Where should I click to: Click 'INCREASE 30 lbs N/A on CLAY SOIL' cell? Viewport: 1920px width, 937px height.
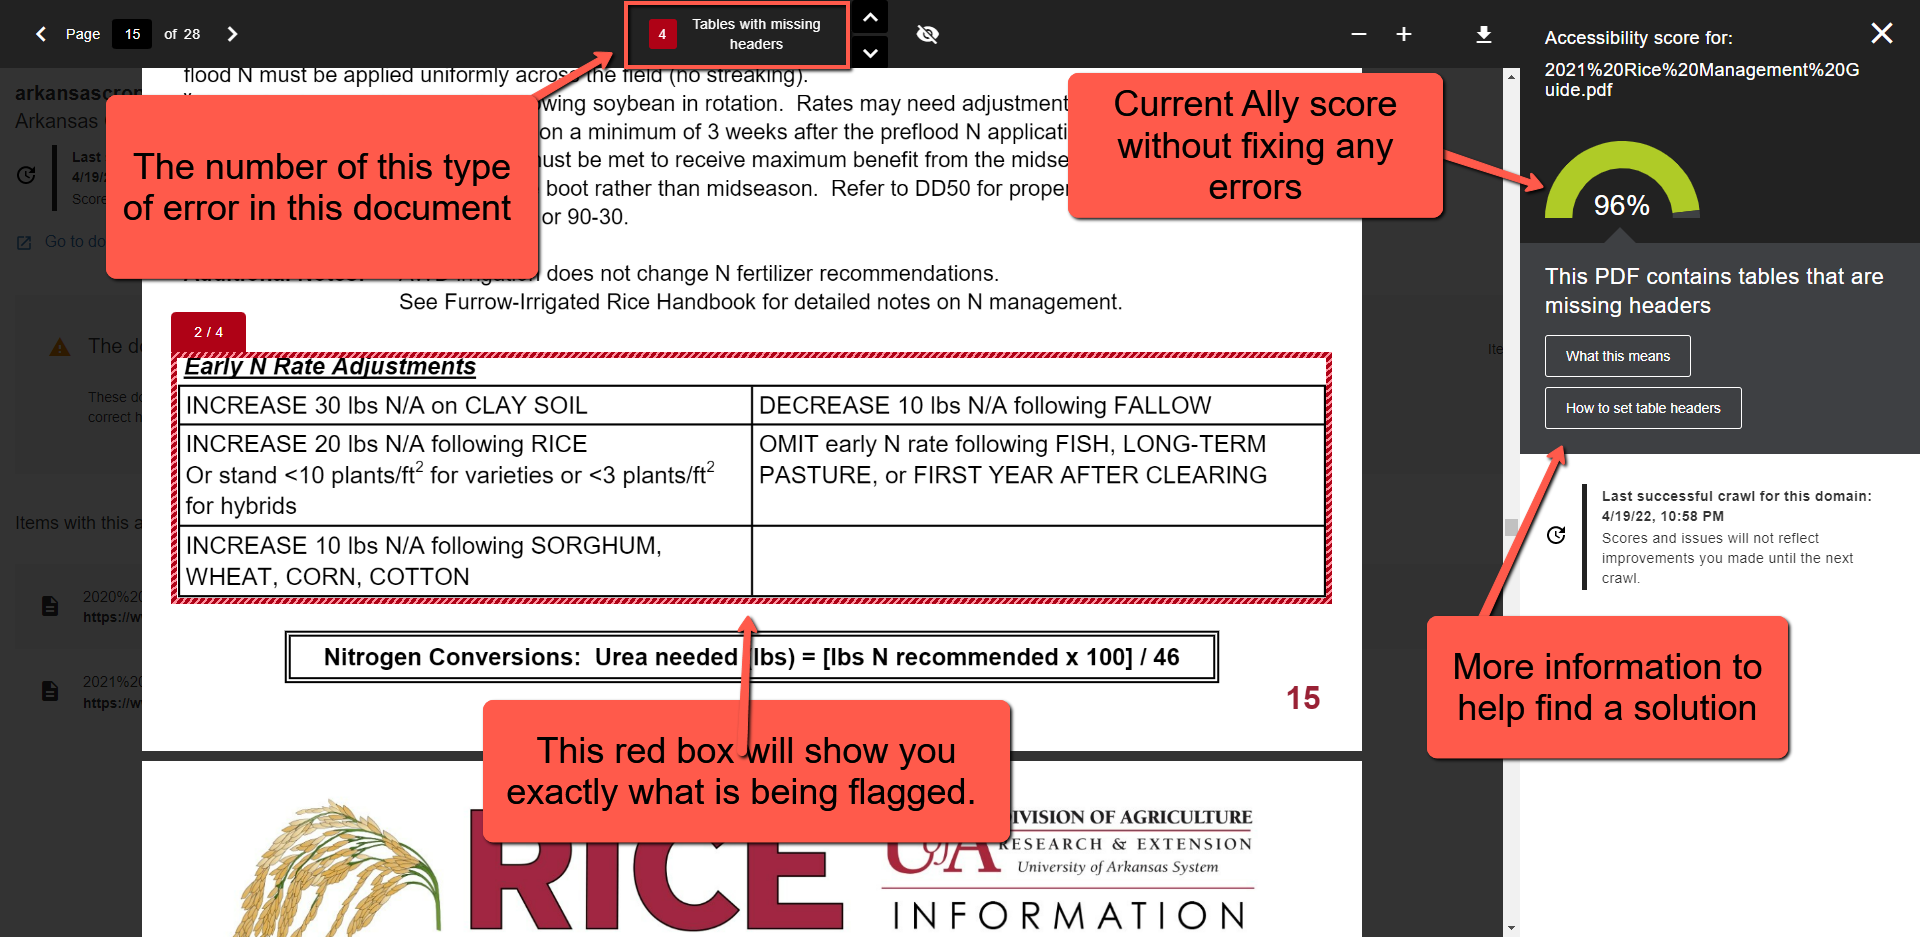pyautogui.click(x=465, y=405)
